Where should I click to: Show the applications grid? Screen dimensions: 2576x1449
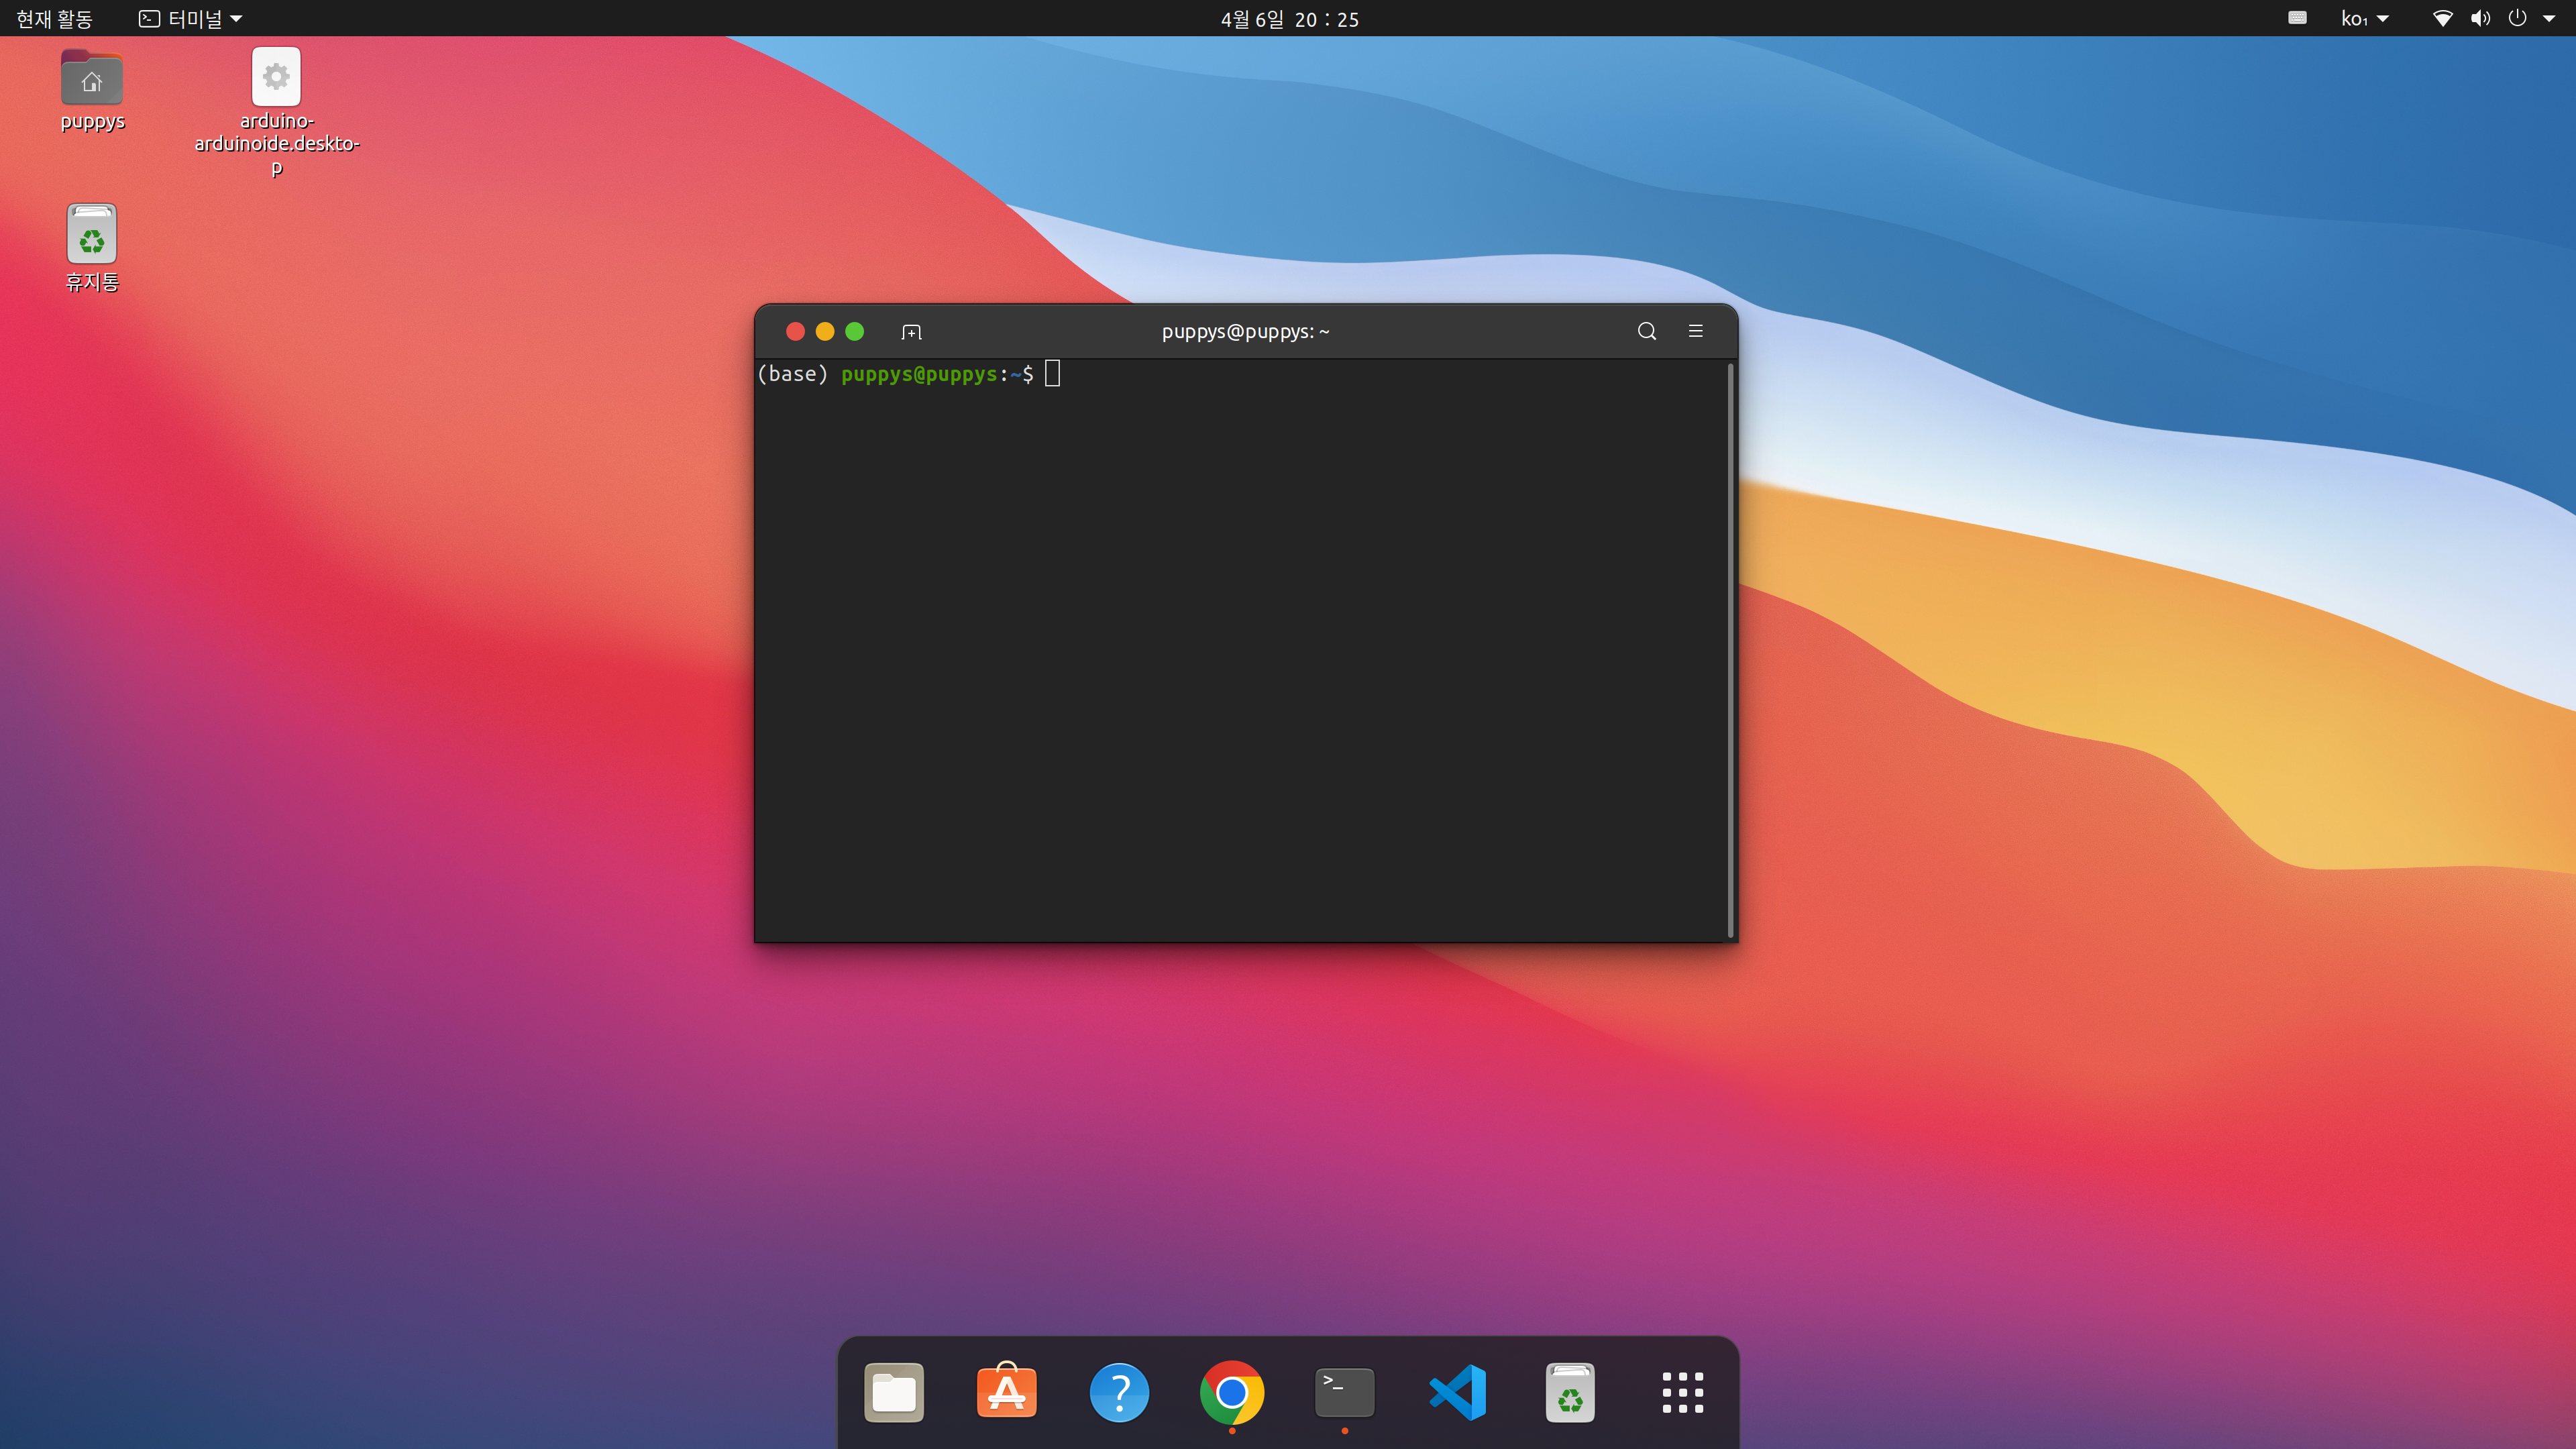pyautogui.click(x=1682, y=1391)
